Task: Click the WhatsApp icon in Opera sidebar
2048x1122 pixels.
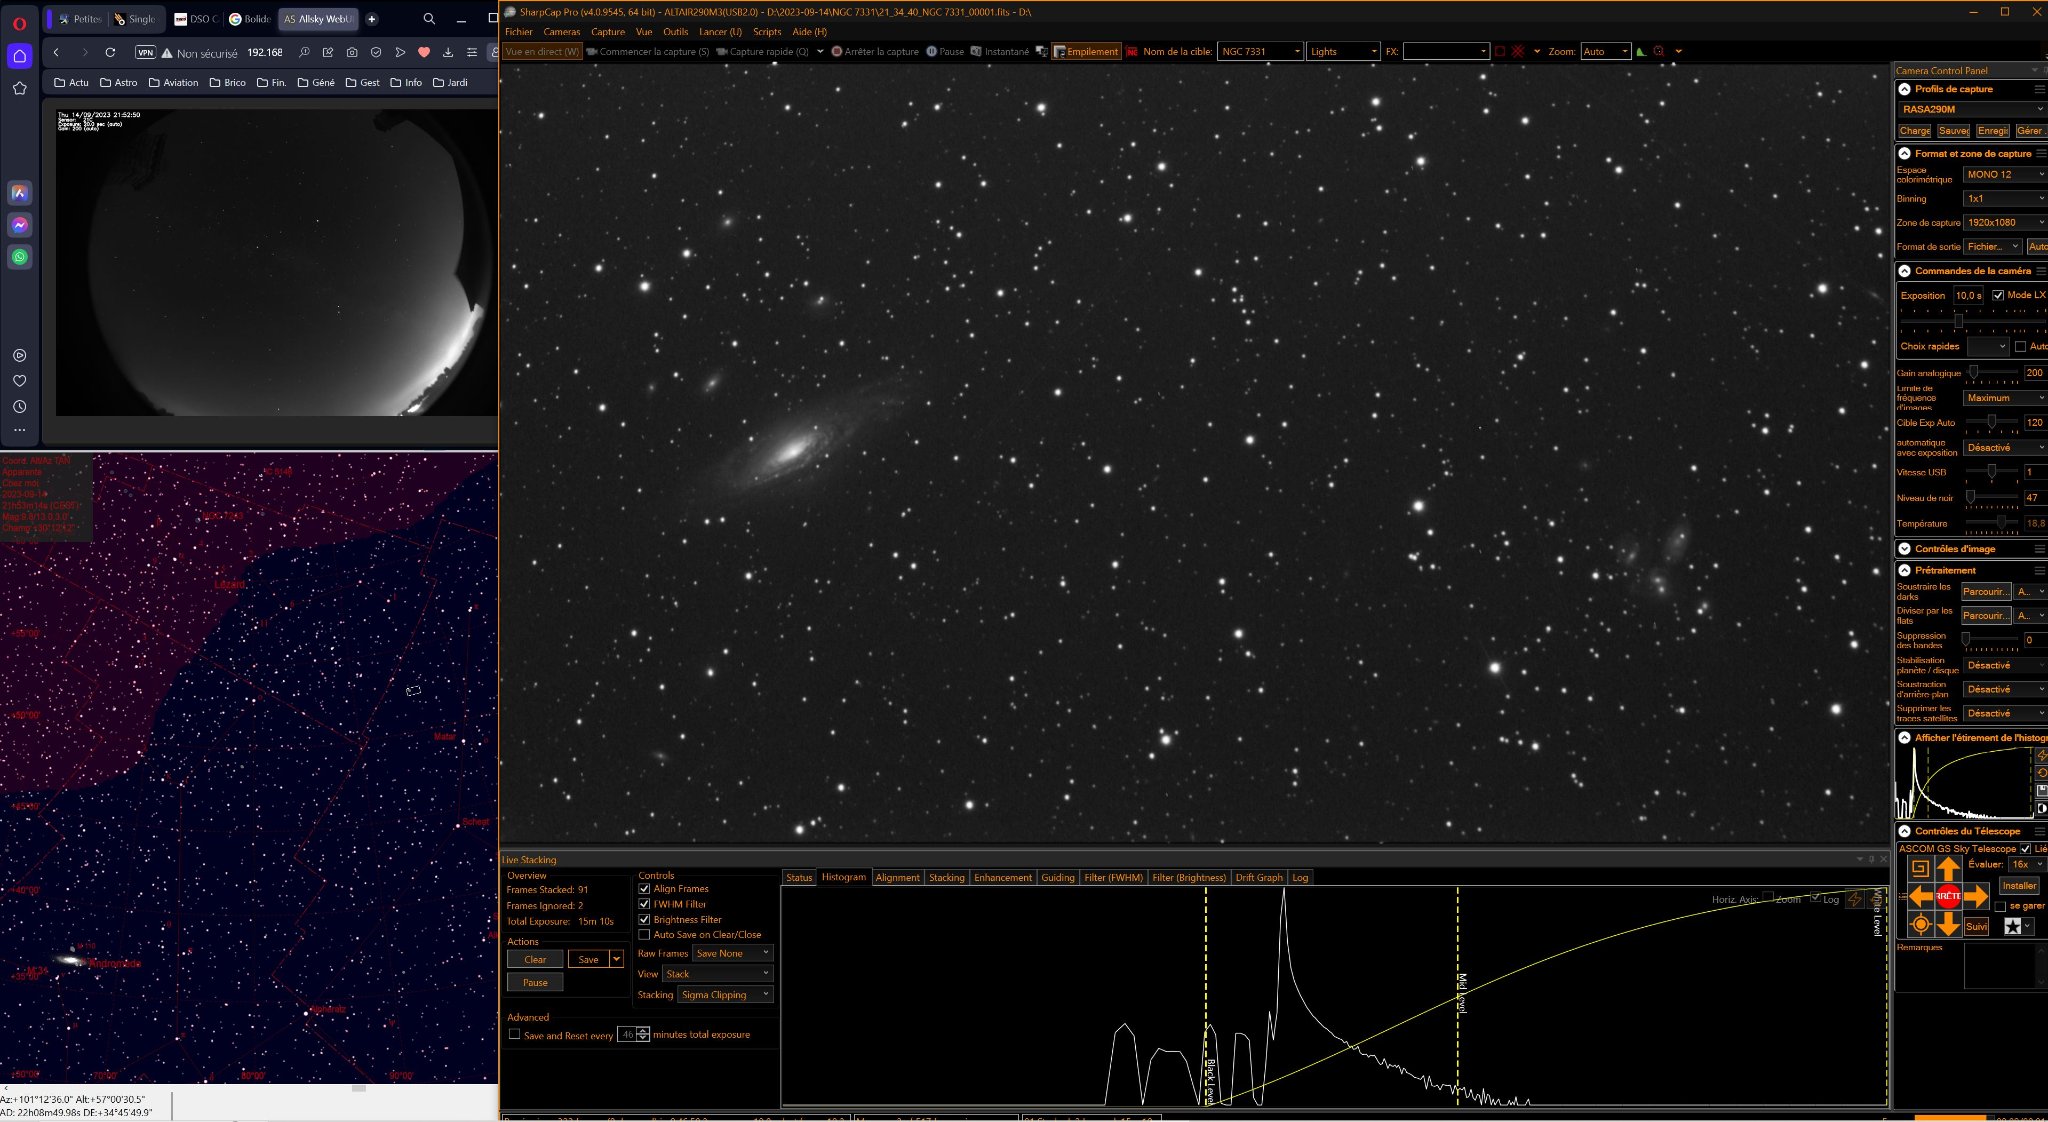Action: [x=19, y=257]
